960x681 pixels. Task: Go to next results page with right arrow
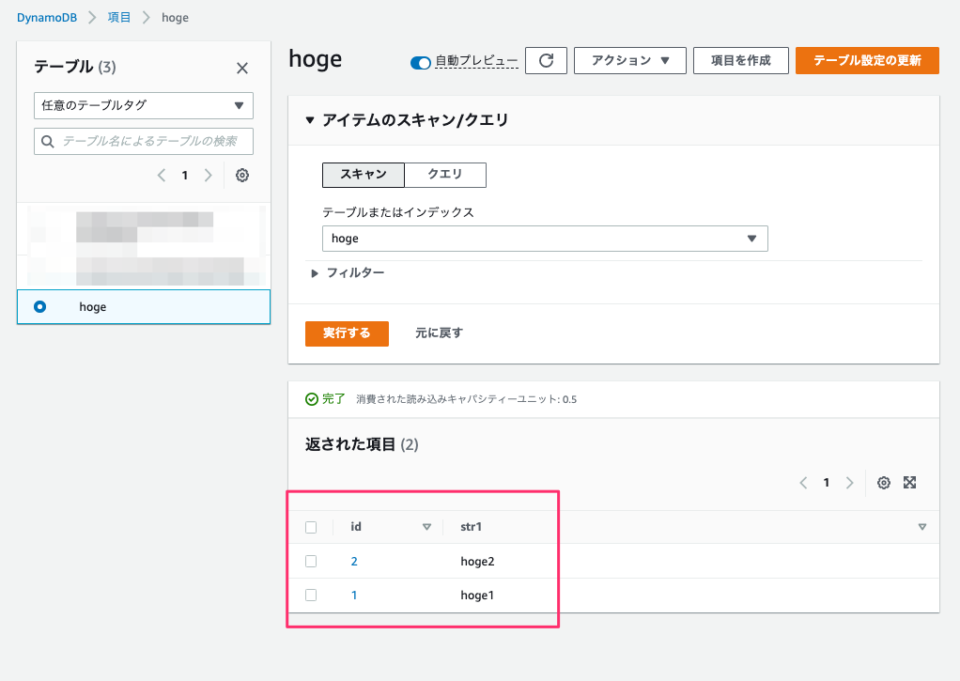849,482
